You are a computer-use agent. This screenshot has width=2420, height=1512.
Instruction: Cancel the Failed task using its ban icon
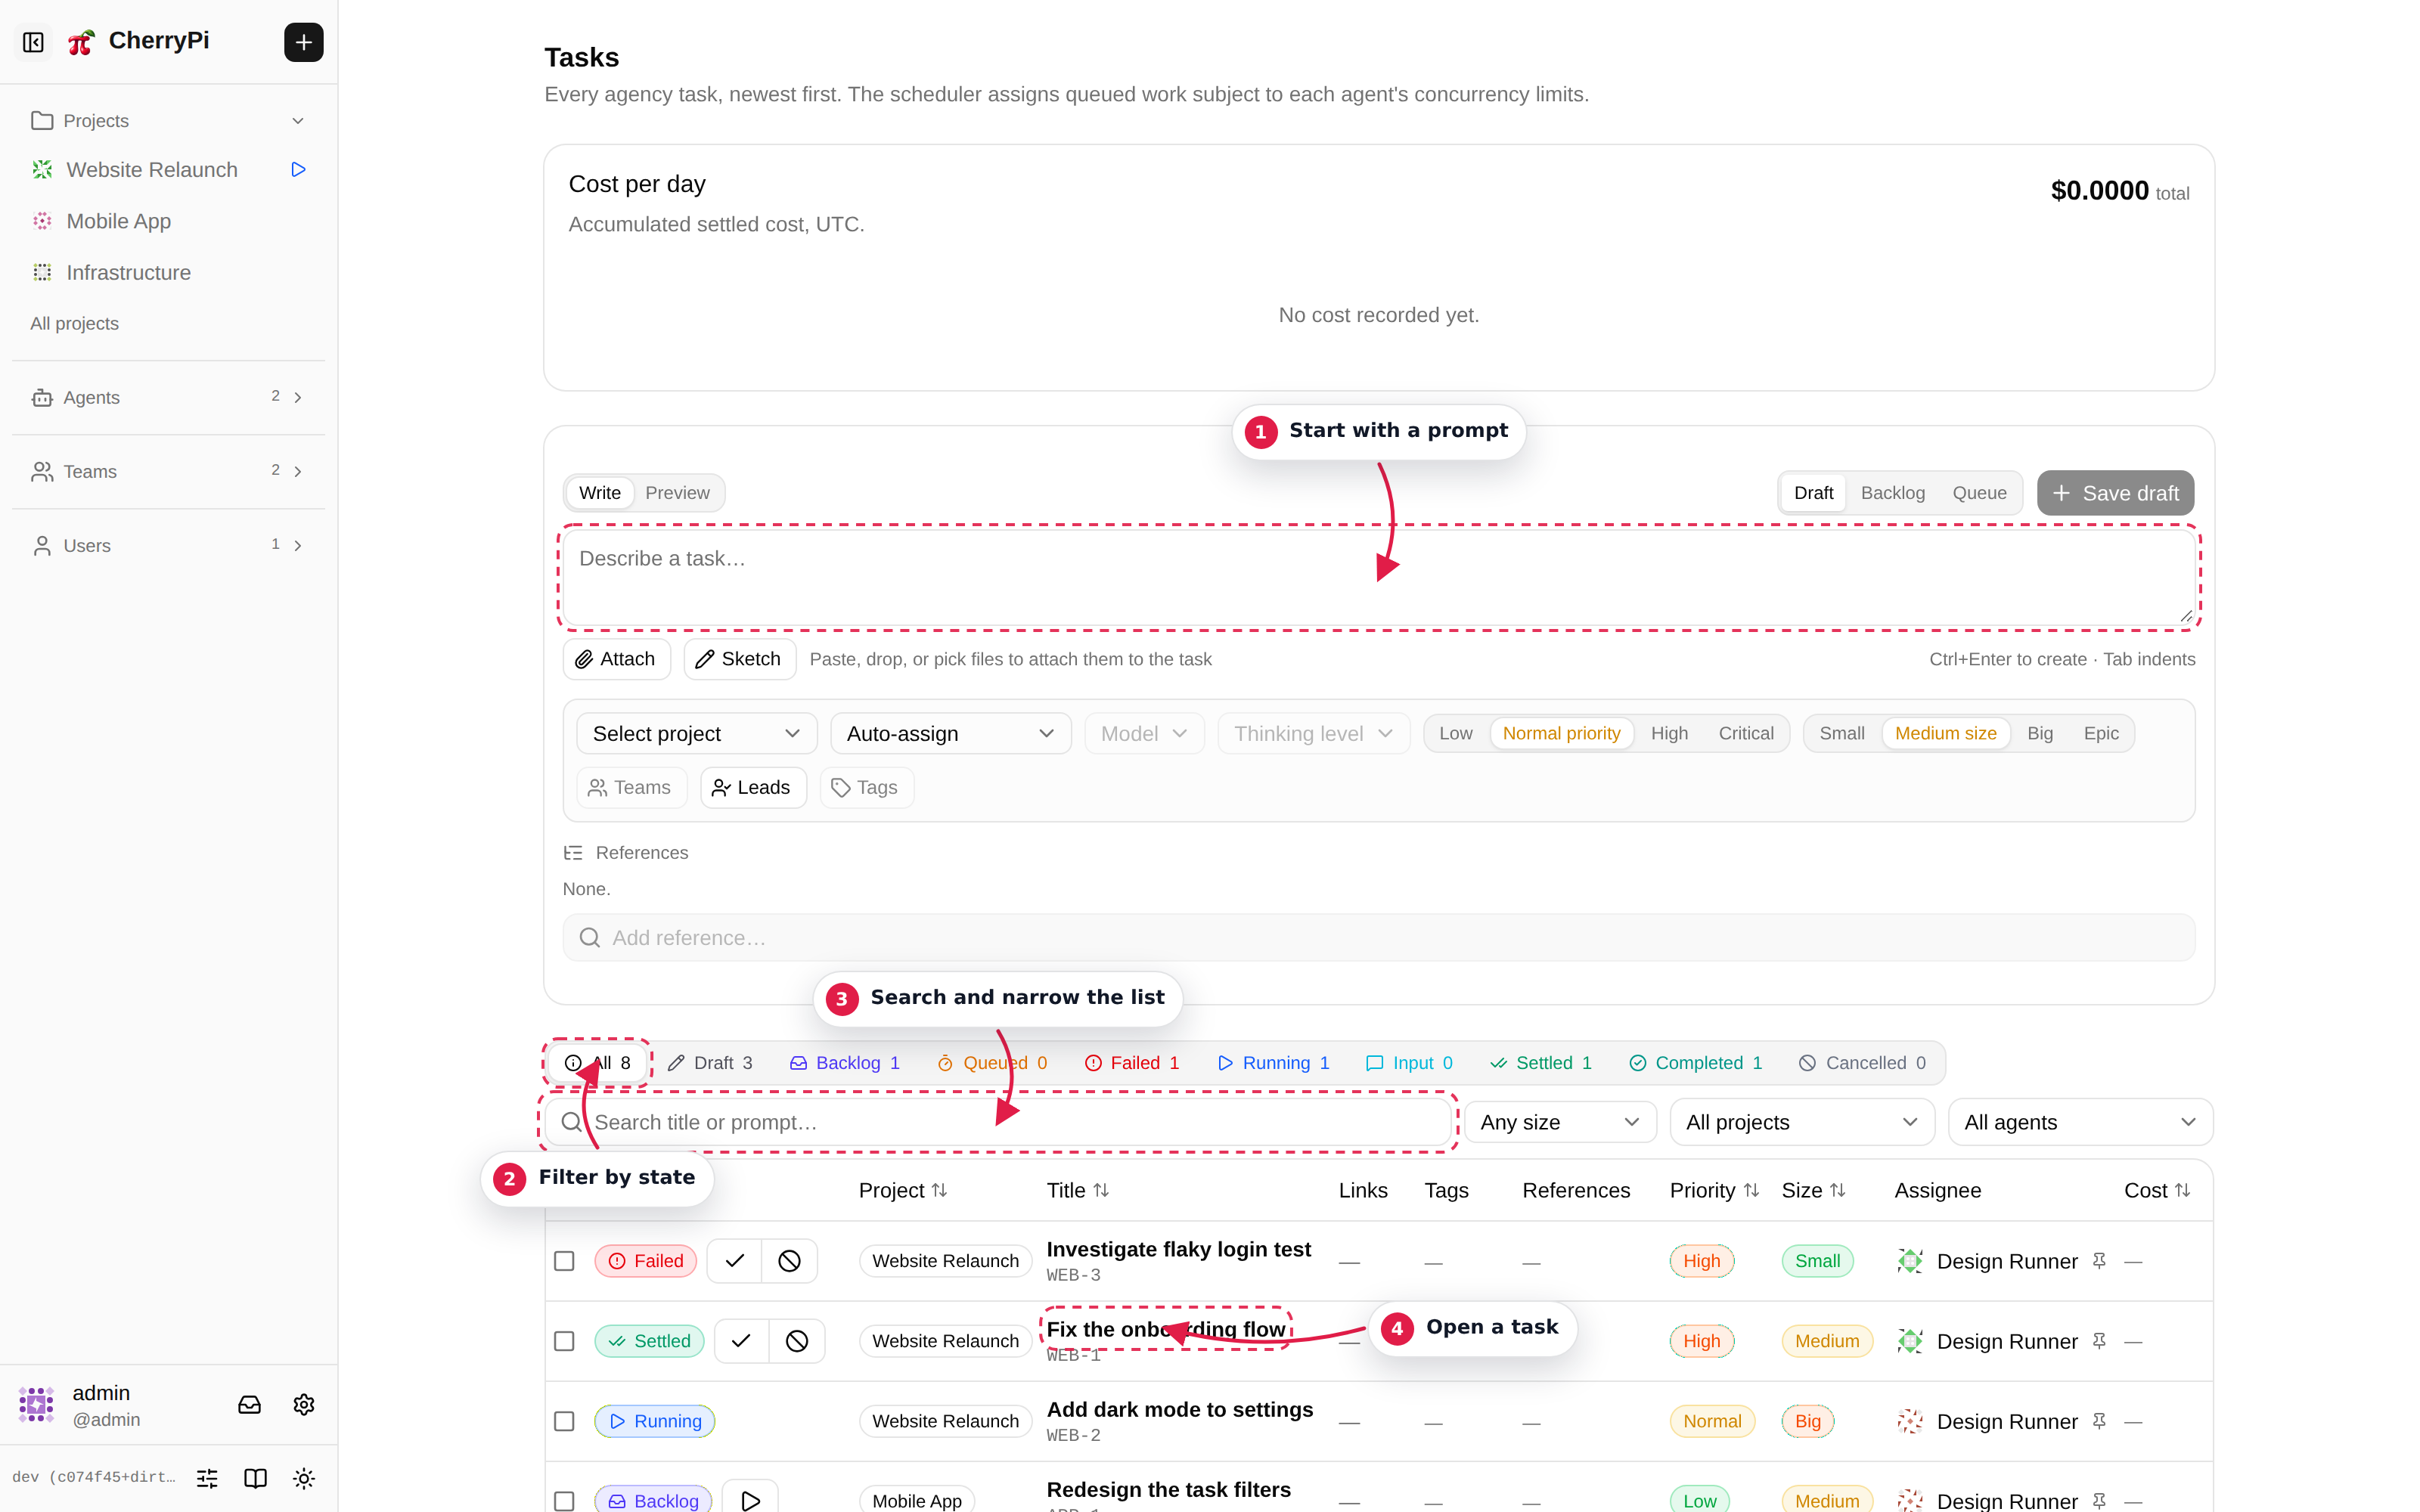789,1261
